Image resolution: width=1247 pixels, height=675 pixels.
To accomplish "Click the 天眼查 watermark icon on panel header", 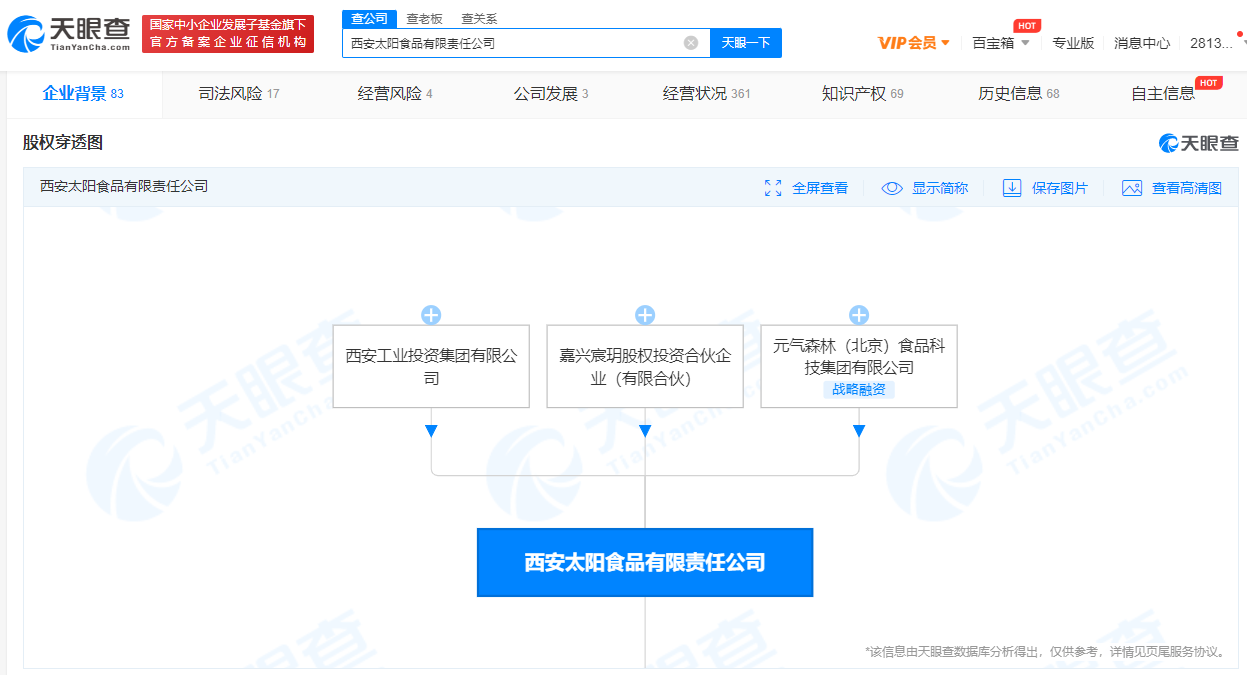I will (1170, 143).
